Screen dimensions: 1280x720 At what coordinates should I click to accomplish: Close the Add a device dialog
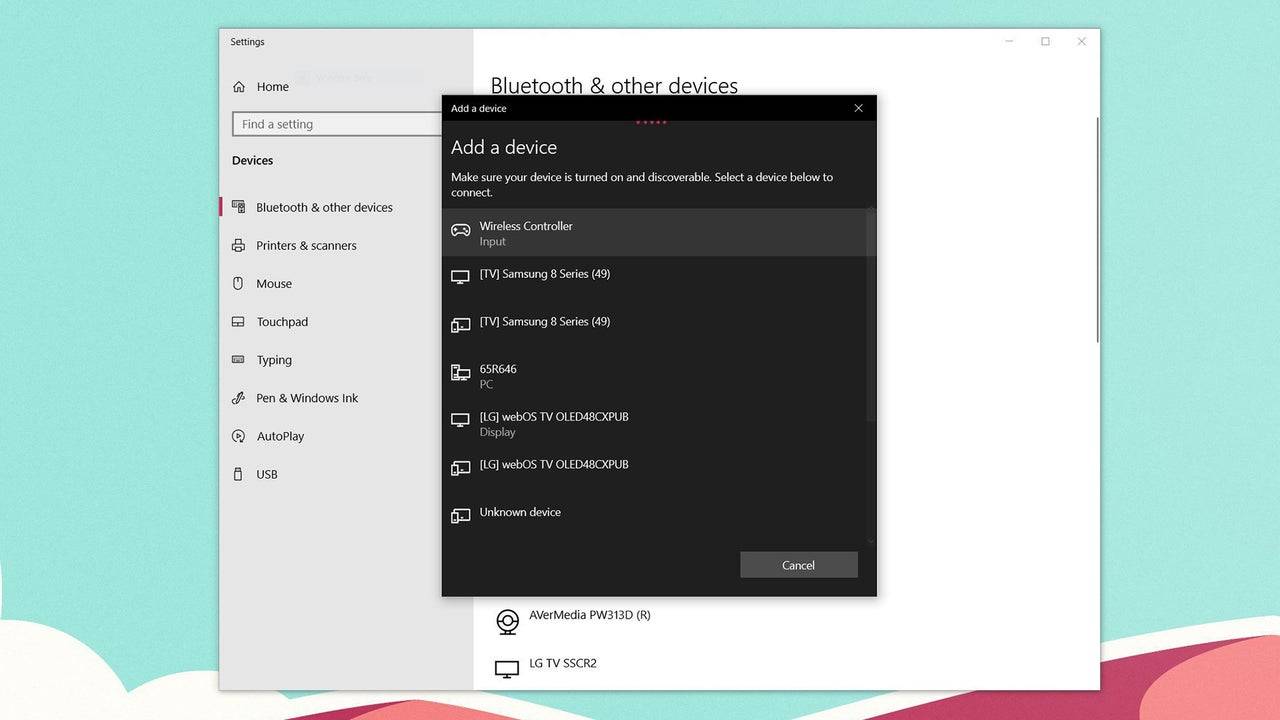tap(858, 108)
